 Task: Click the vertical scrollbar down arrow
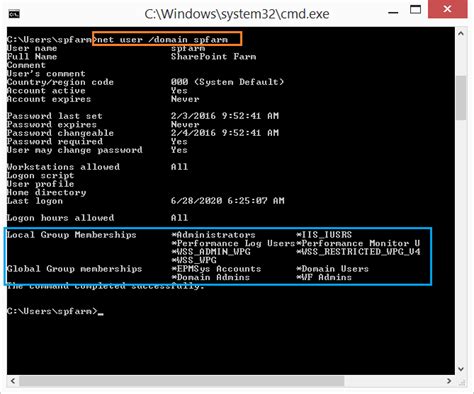click(x=461, y=369)
